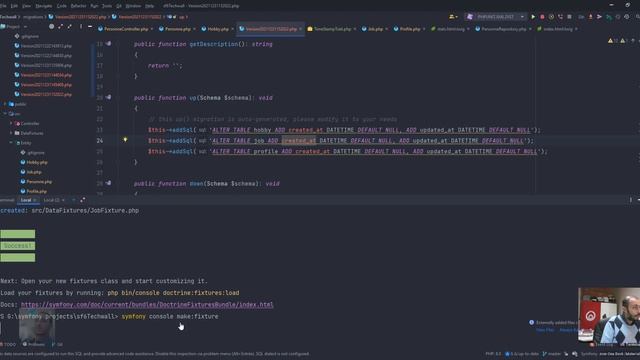
Task: Open Profile.php in the Entity folder
Action: point(36,191)
